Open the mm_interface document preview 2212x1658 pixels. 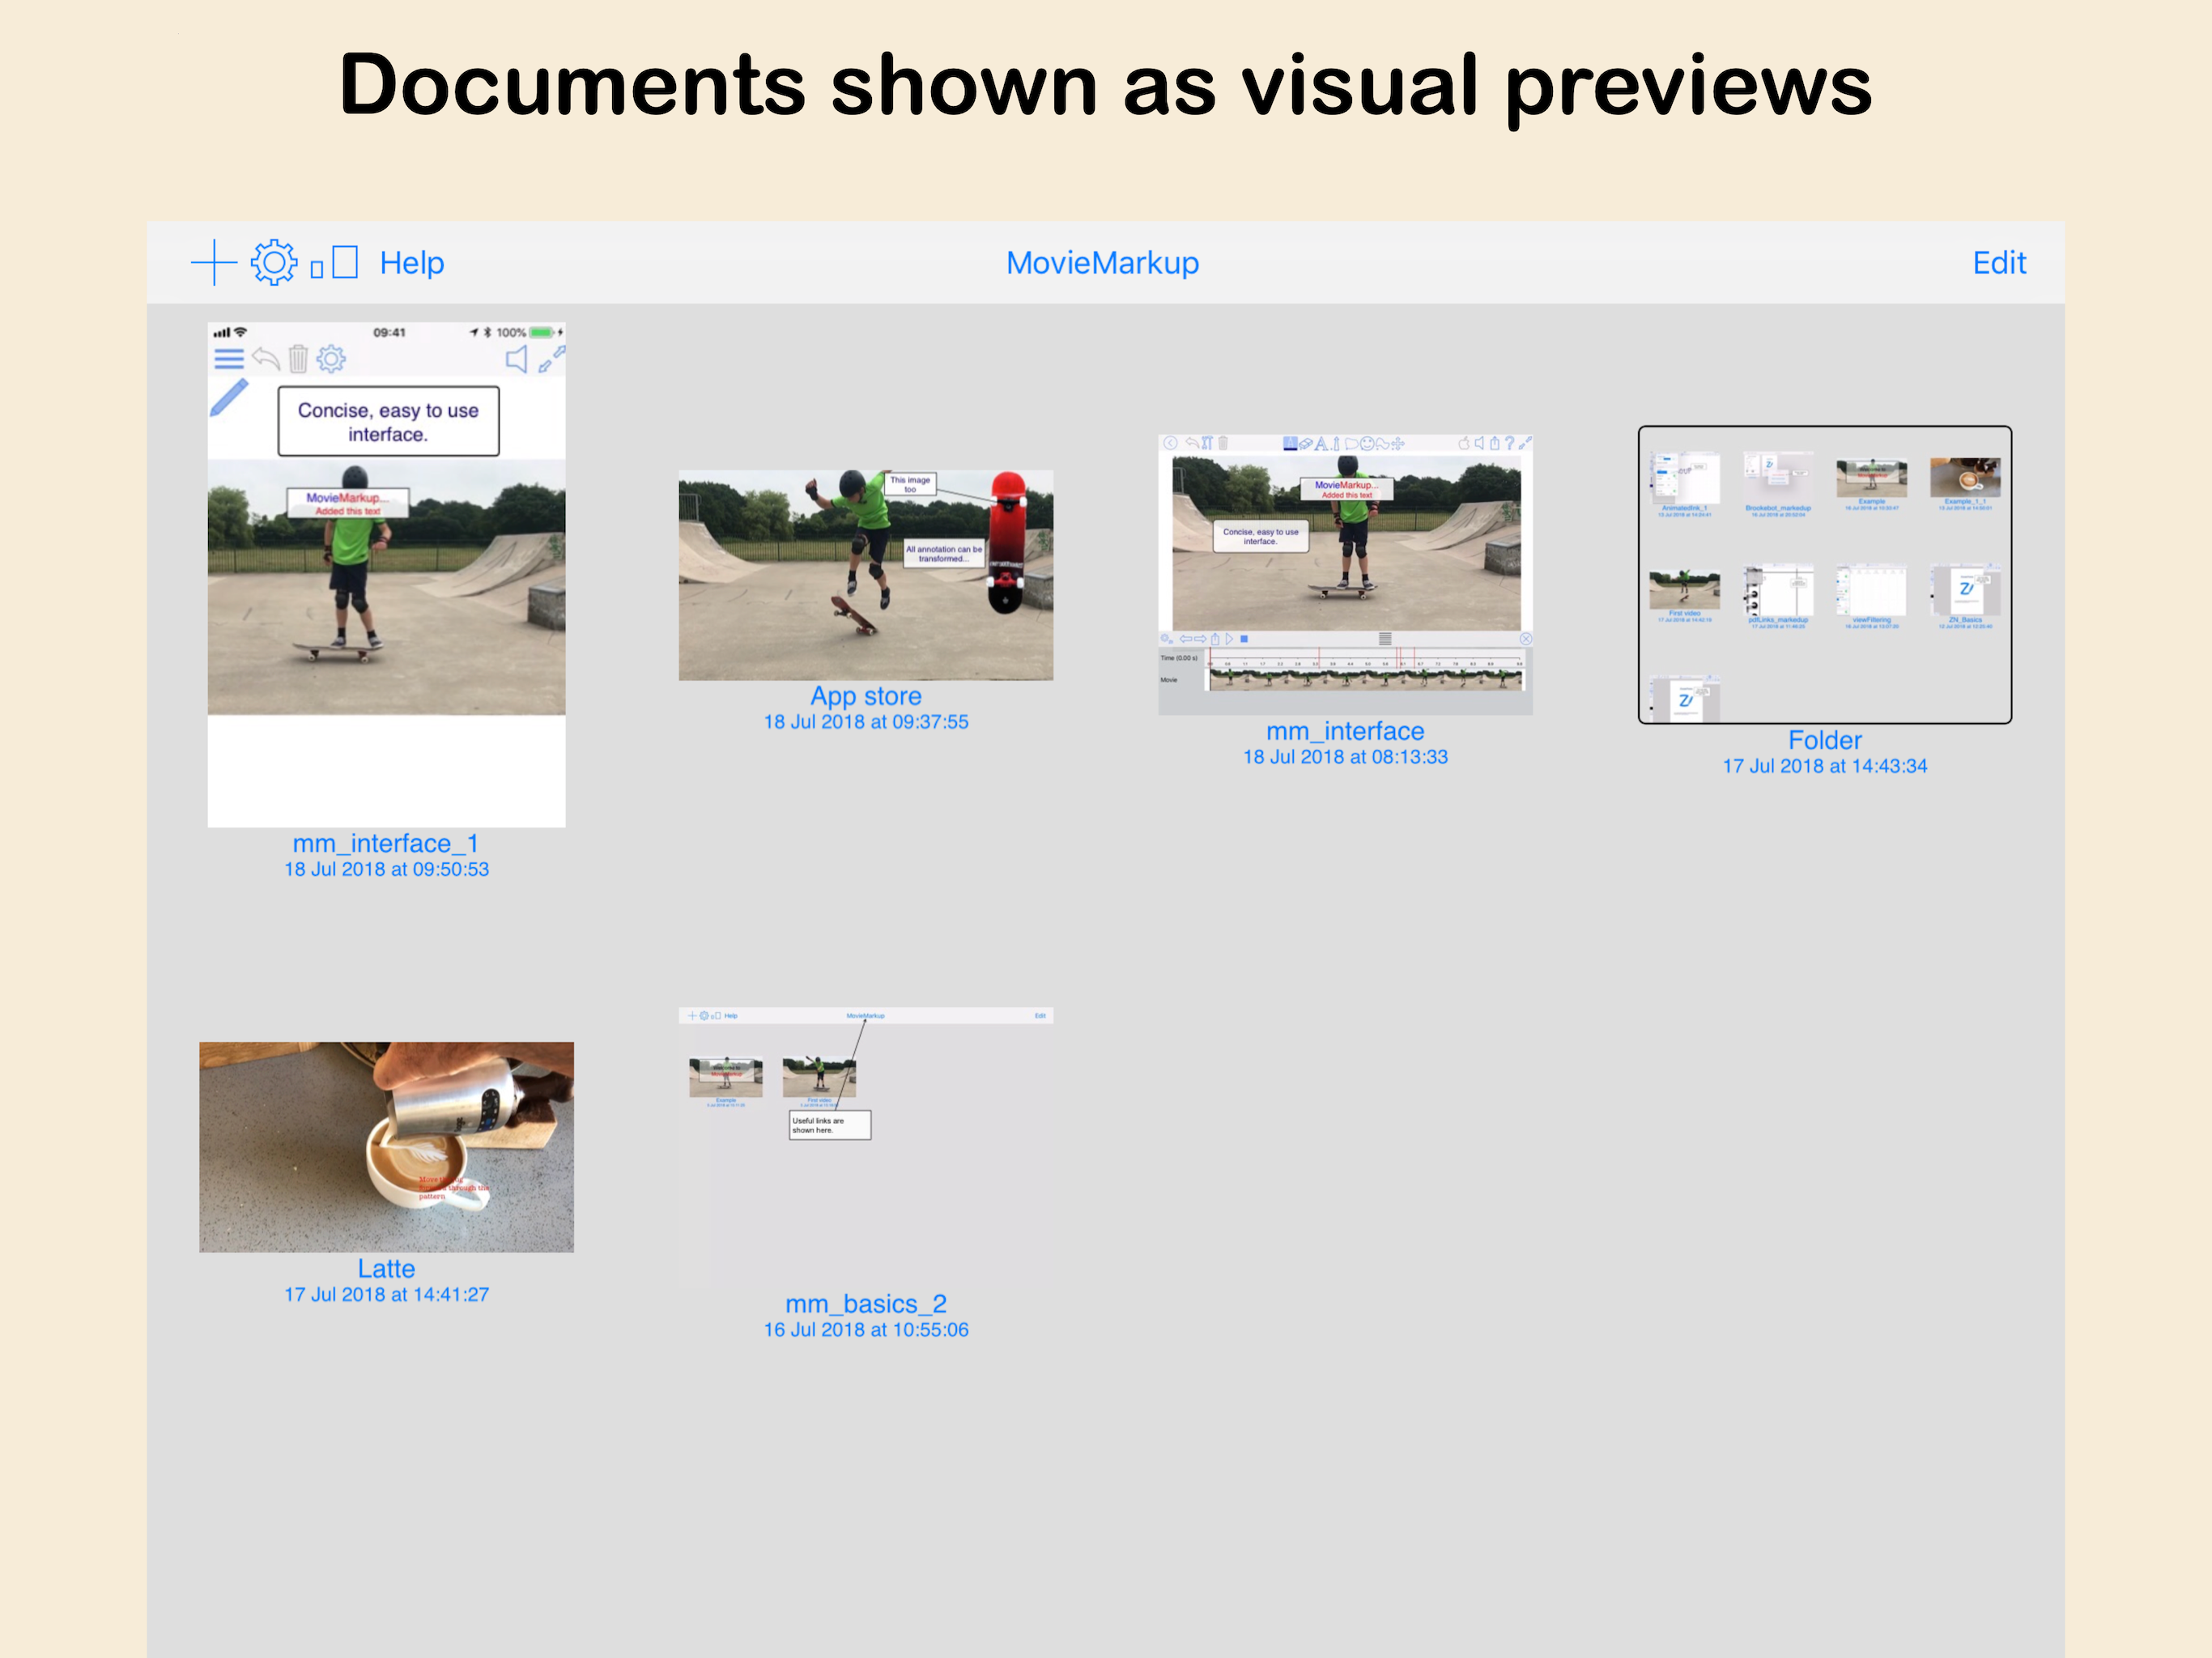pyautogui.click(x=1345, y=575)
